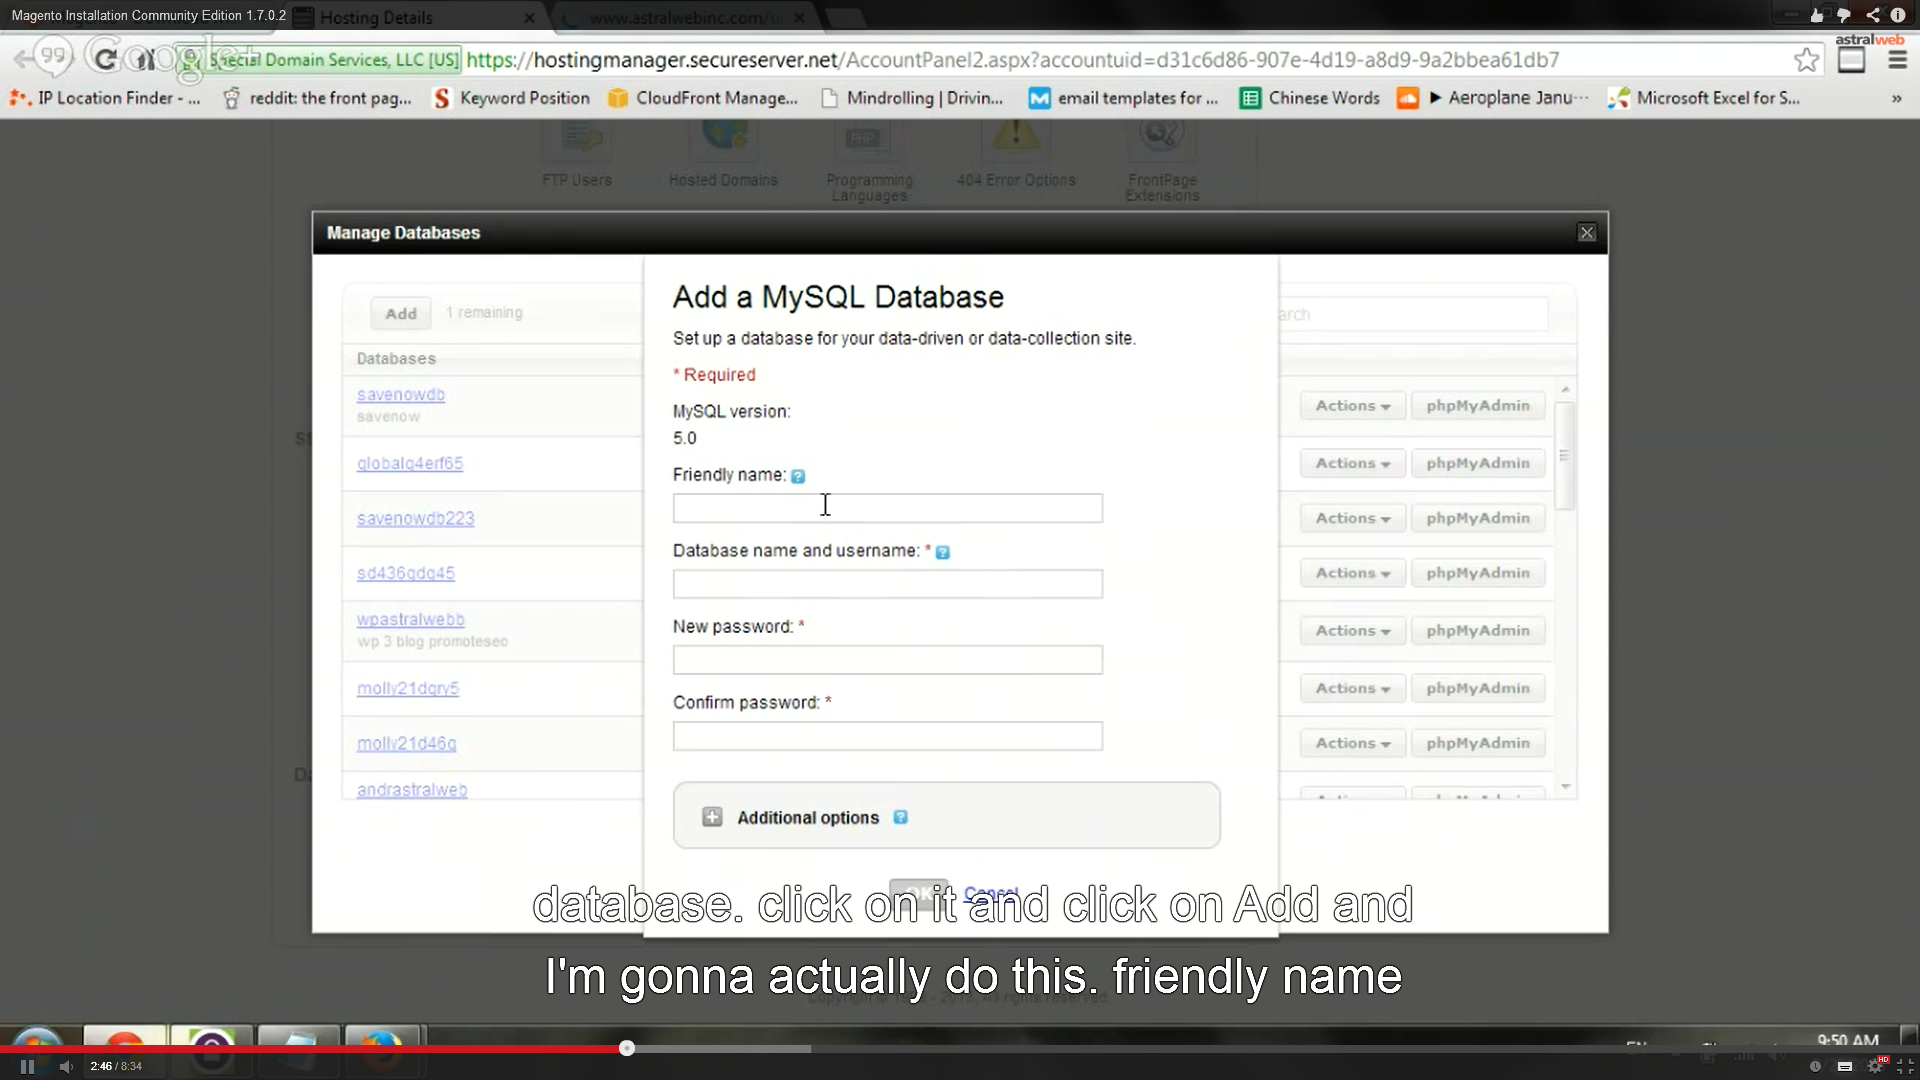Viewport: 1920px width, 1080px height.
Task: Open phpMyAdmin for wpastralwebb row
Action: click(1478, 631)
